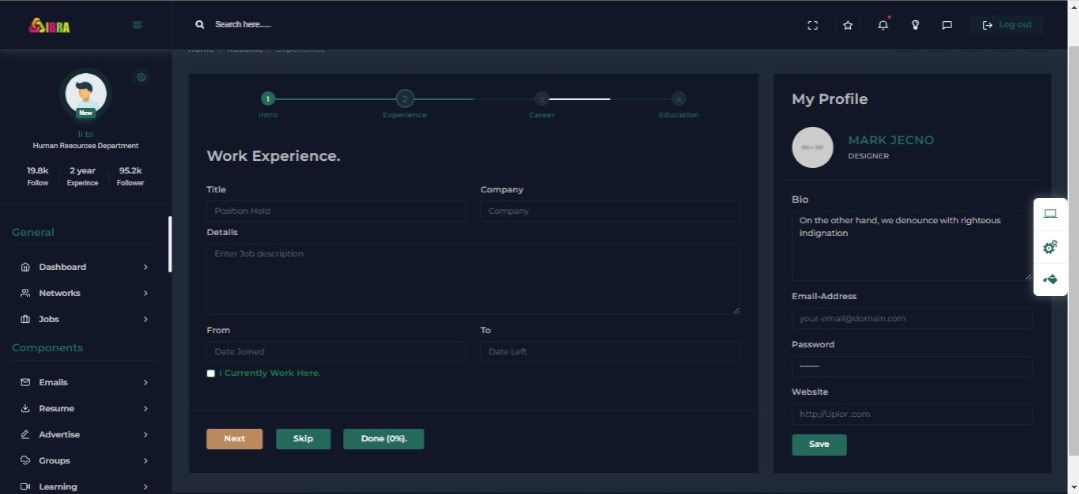Expand the Advertise menu chevron
1079x494 pixels.
coord(145,435)
